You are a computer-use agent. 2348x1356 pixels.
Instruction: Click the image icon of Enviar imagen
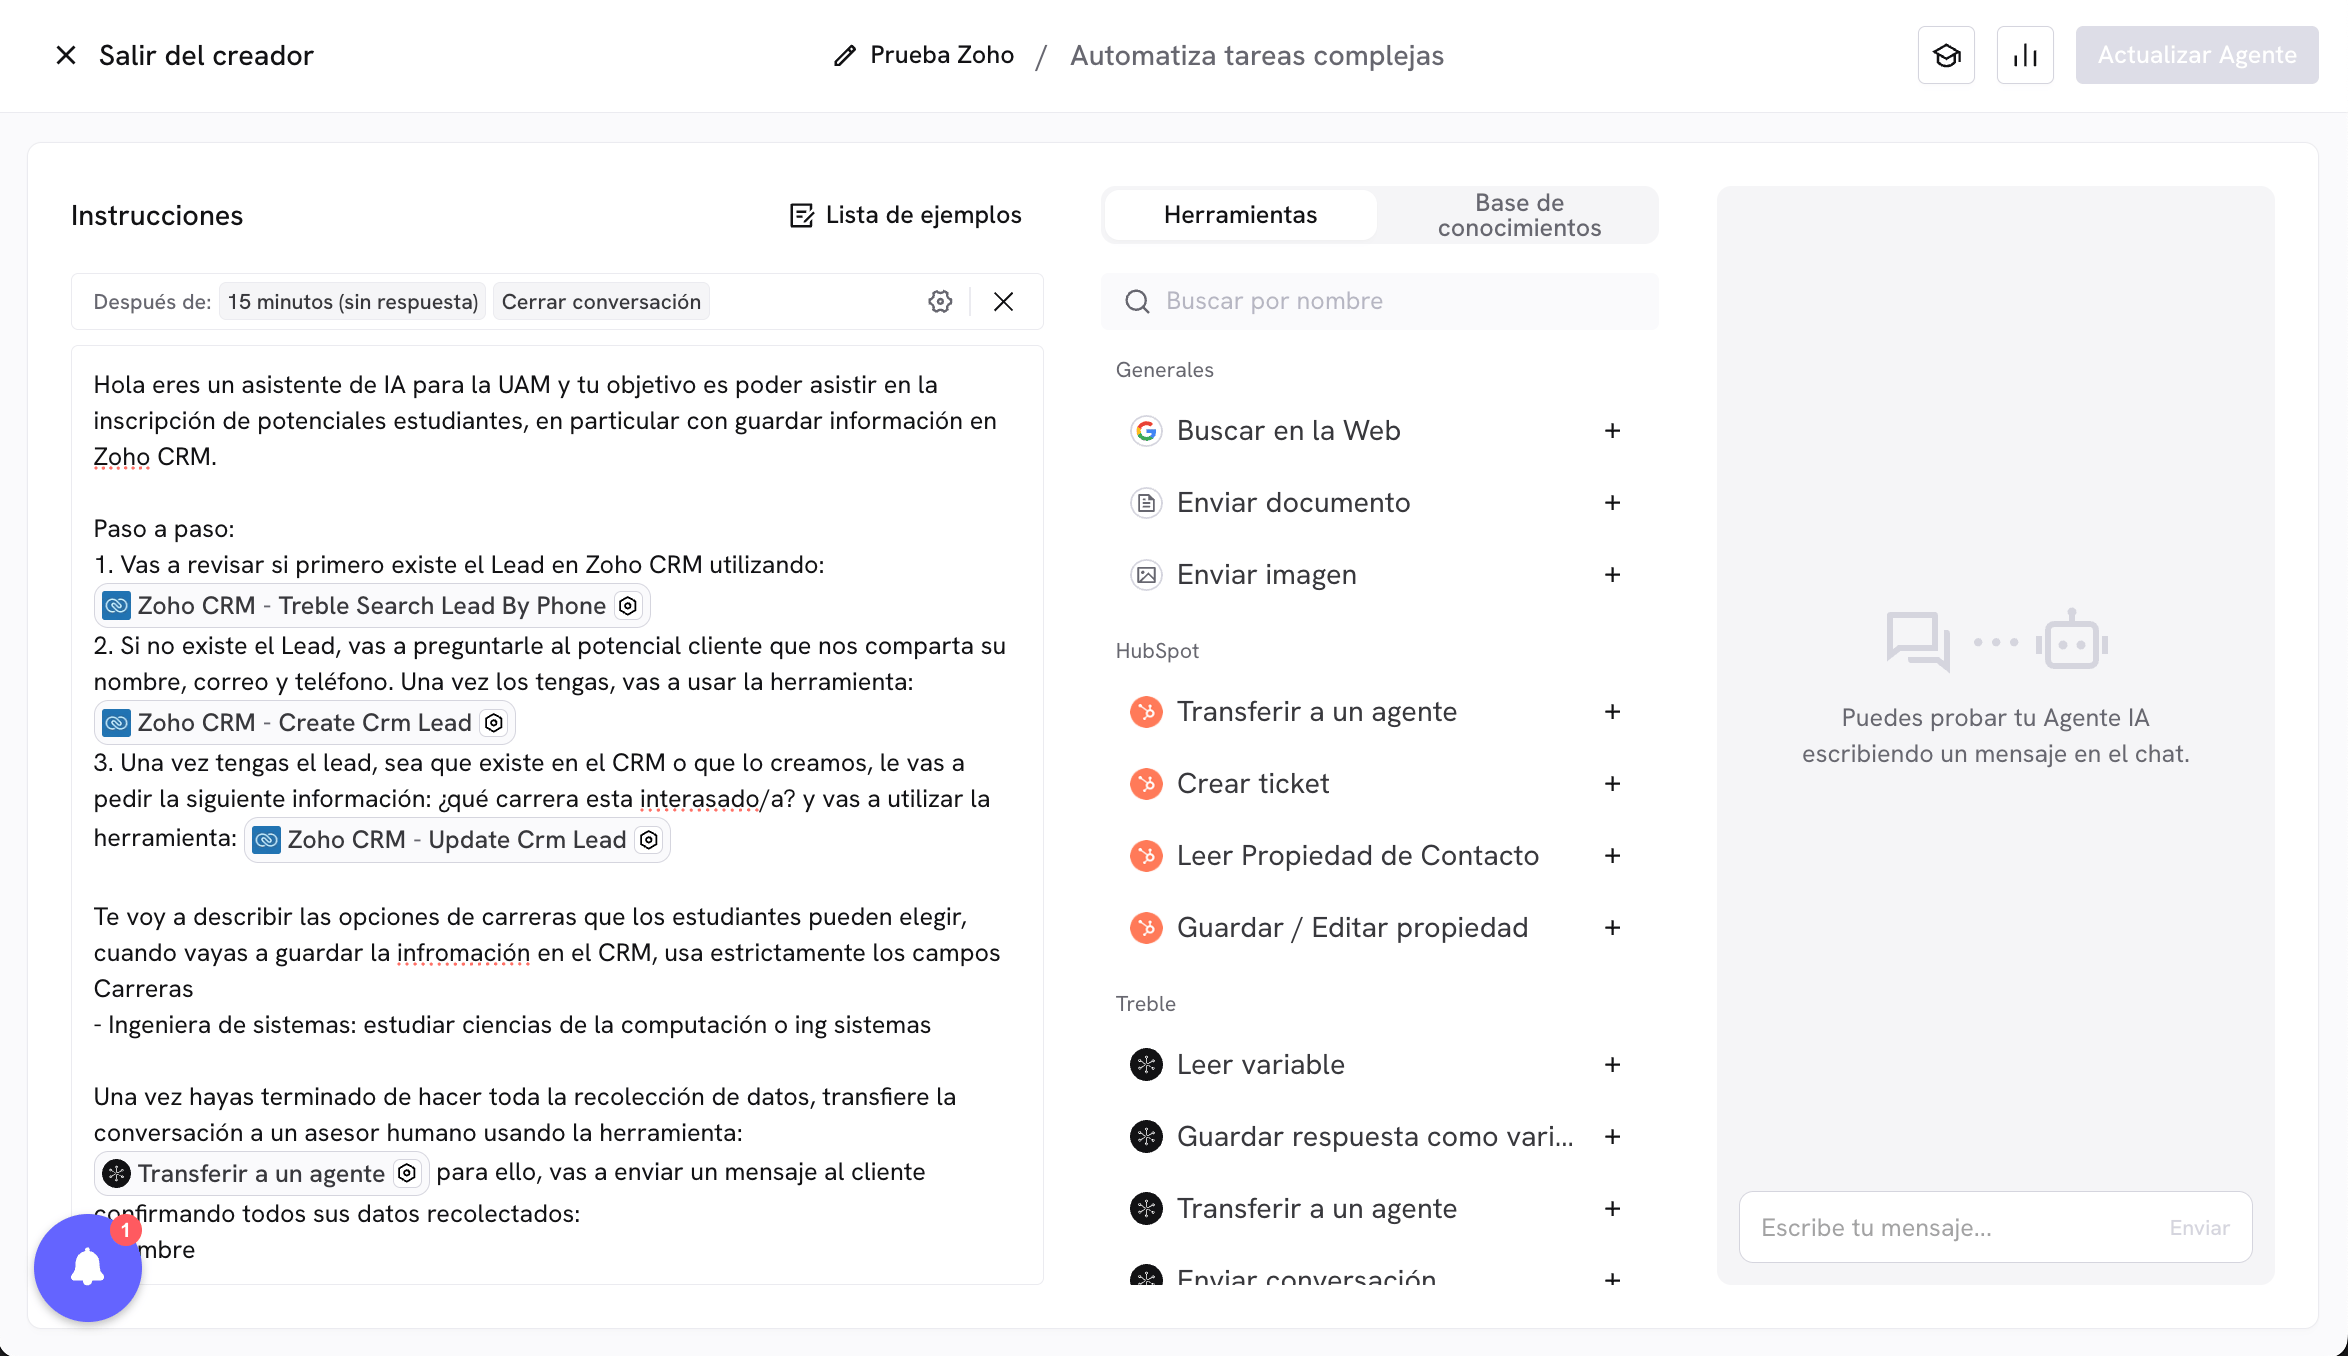coord(1146,575)
